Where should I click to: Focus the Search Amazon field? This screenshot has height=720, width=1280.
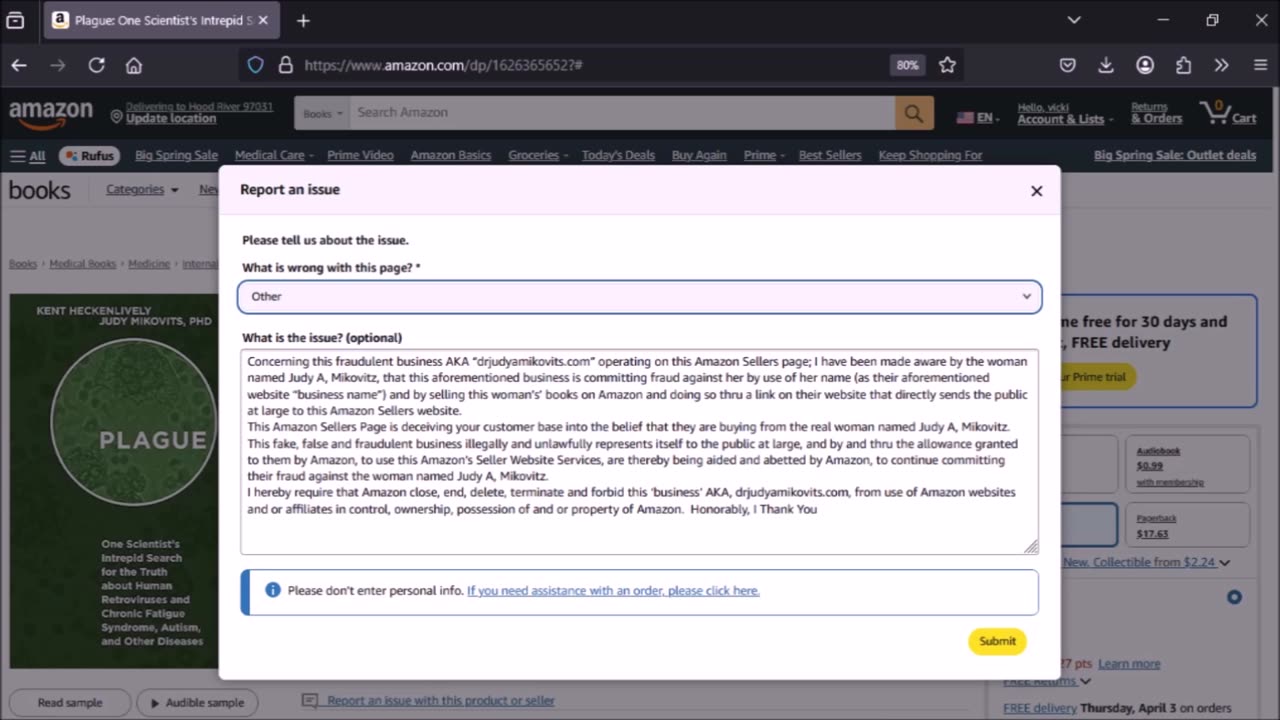[622, 113]
